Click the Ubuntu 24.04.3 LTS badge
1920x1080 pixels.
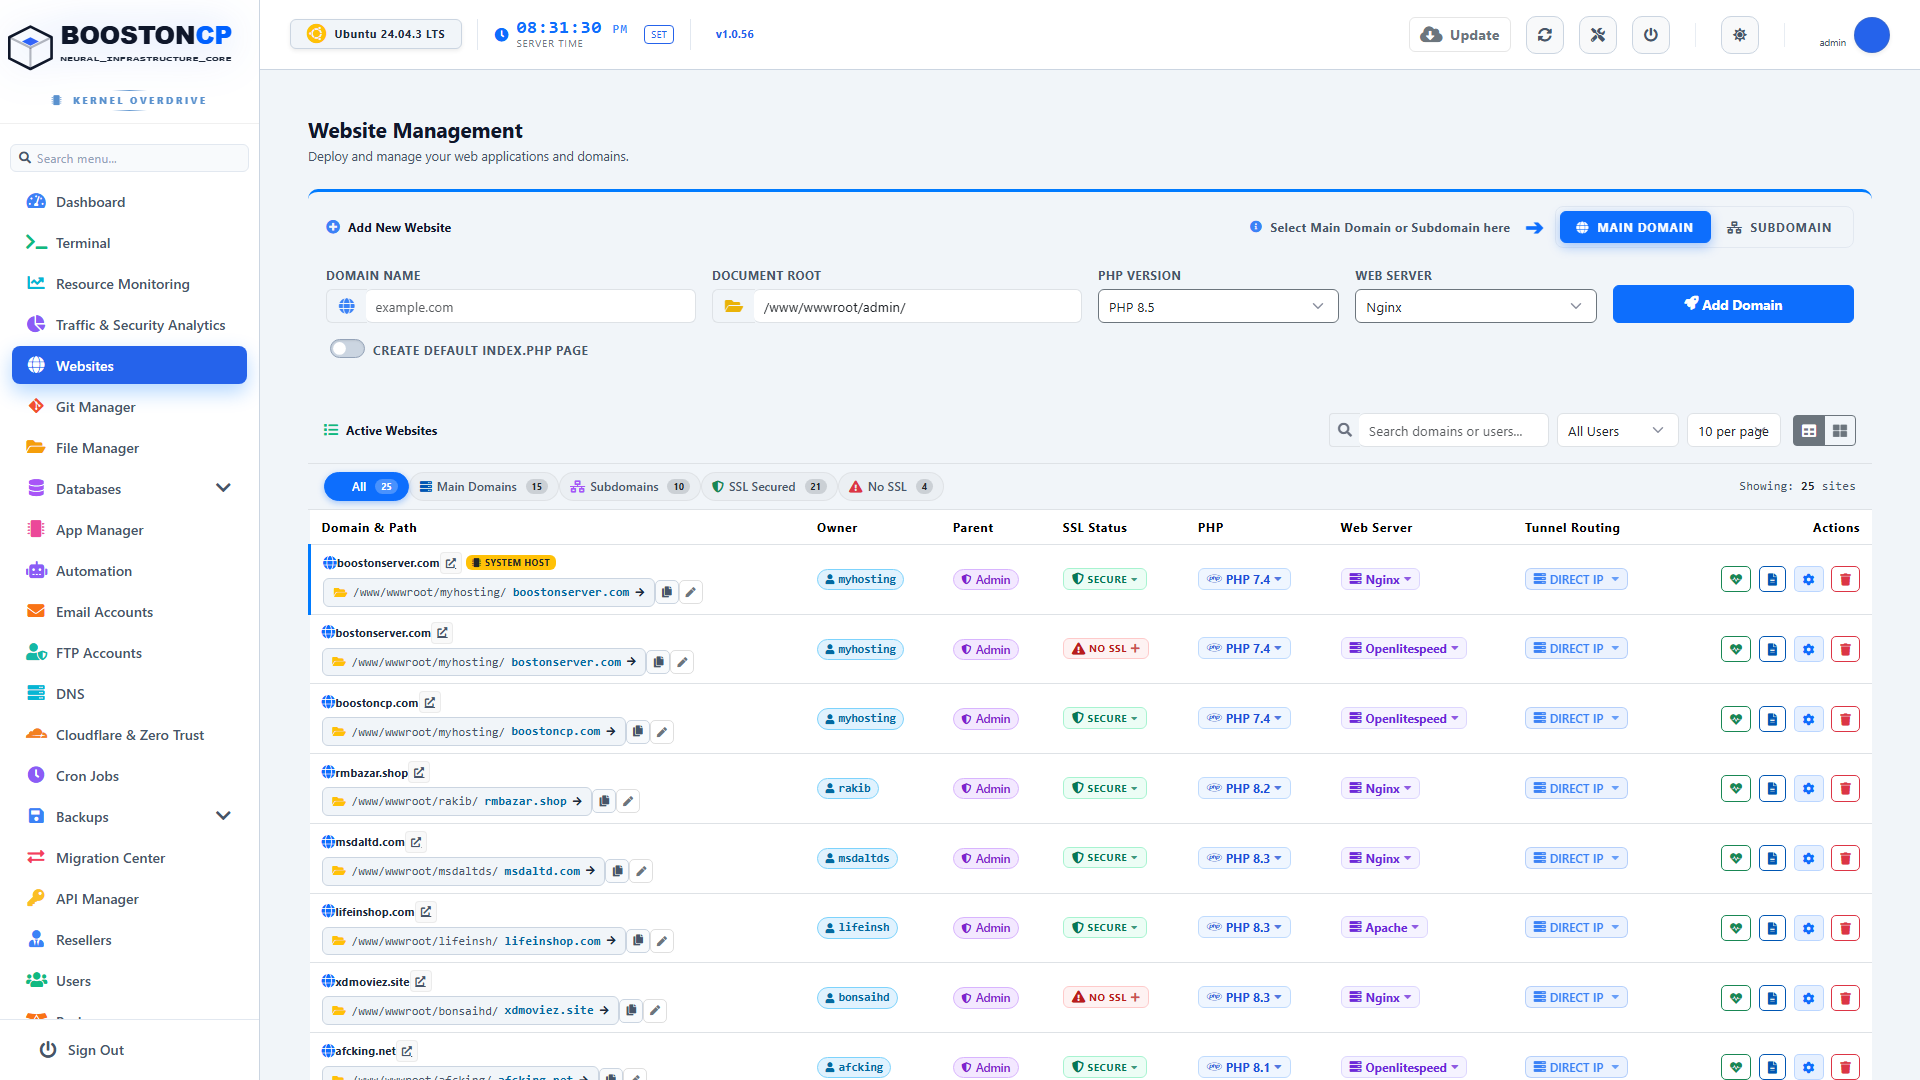pos(376,34)
